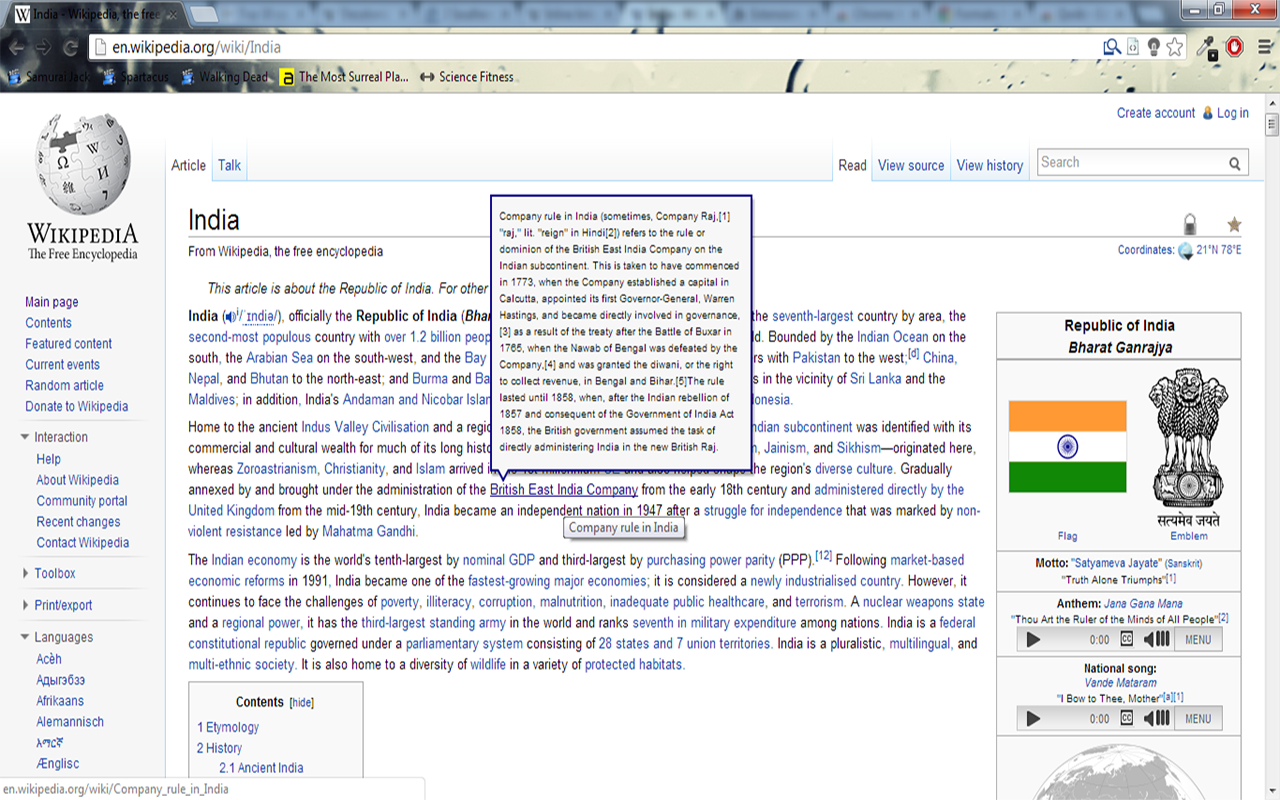
Task: Open the Spartacus bookmark
Action: pos(136,77)
